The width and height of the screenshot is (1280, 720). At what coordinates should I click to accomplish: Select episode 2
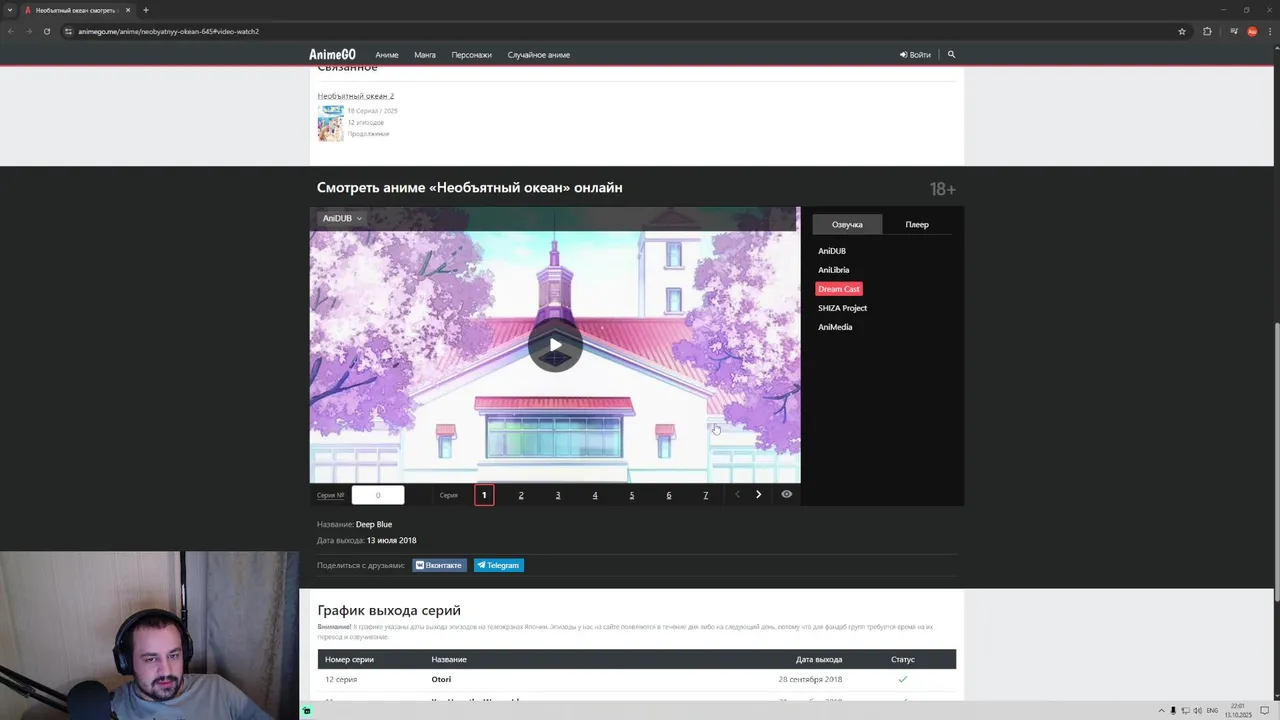point(521,495)
